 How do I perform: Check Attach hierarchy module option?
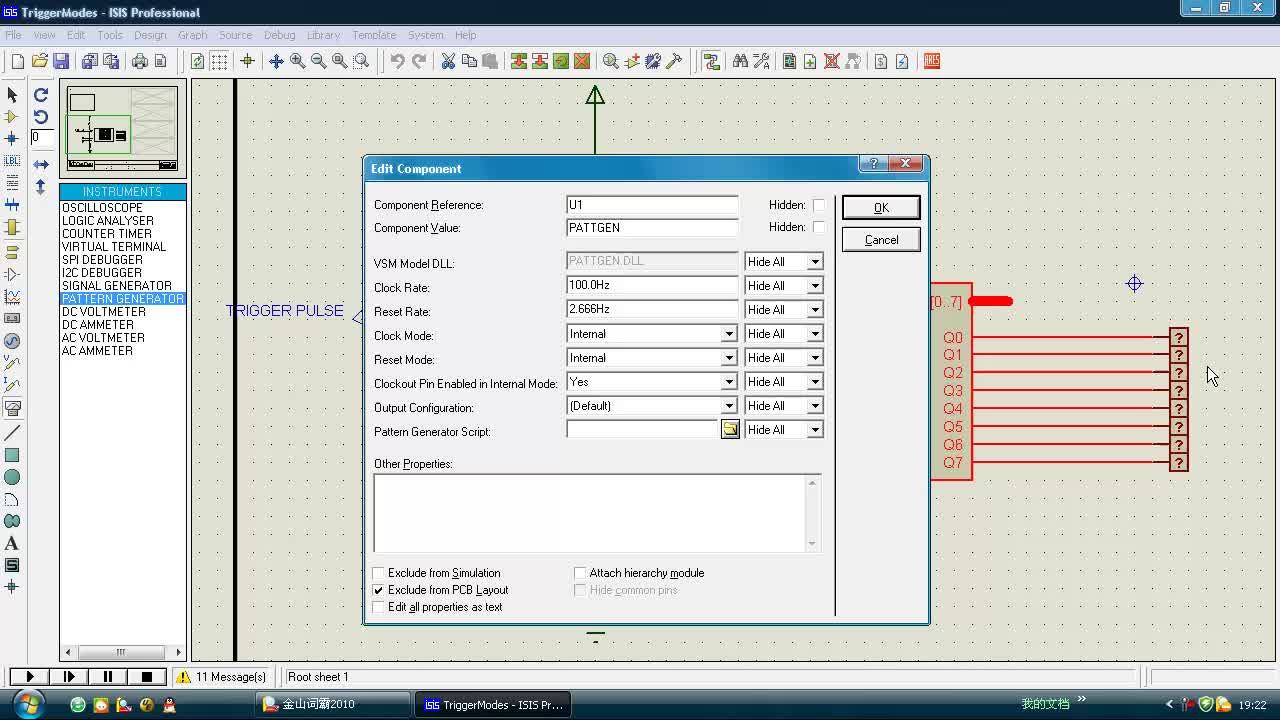click(x=580, y=573)
